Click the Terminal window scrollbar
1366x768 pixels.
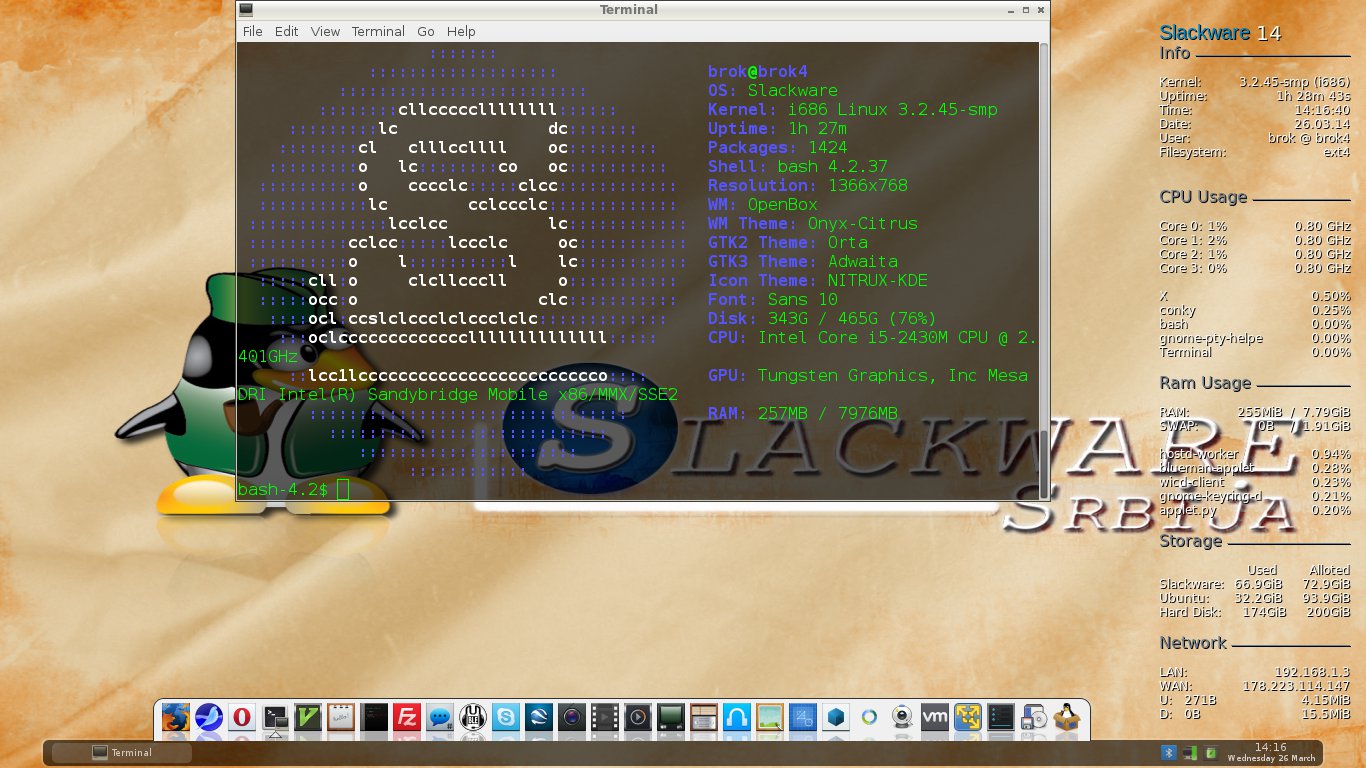click(1045, 270)
